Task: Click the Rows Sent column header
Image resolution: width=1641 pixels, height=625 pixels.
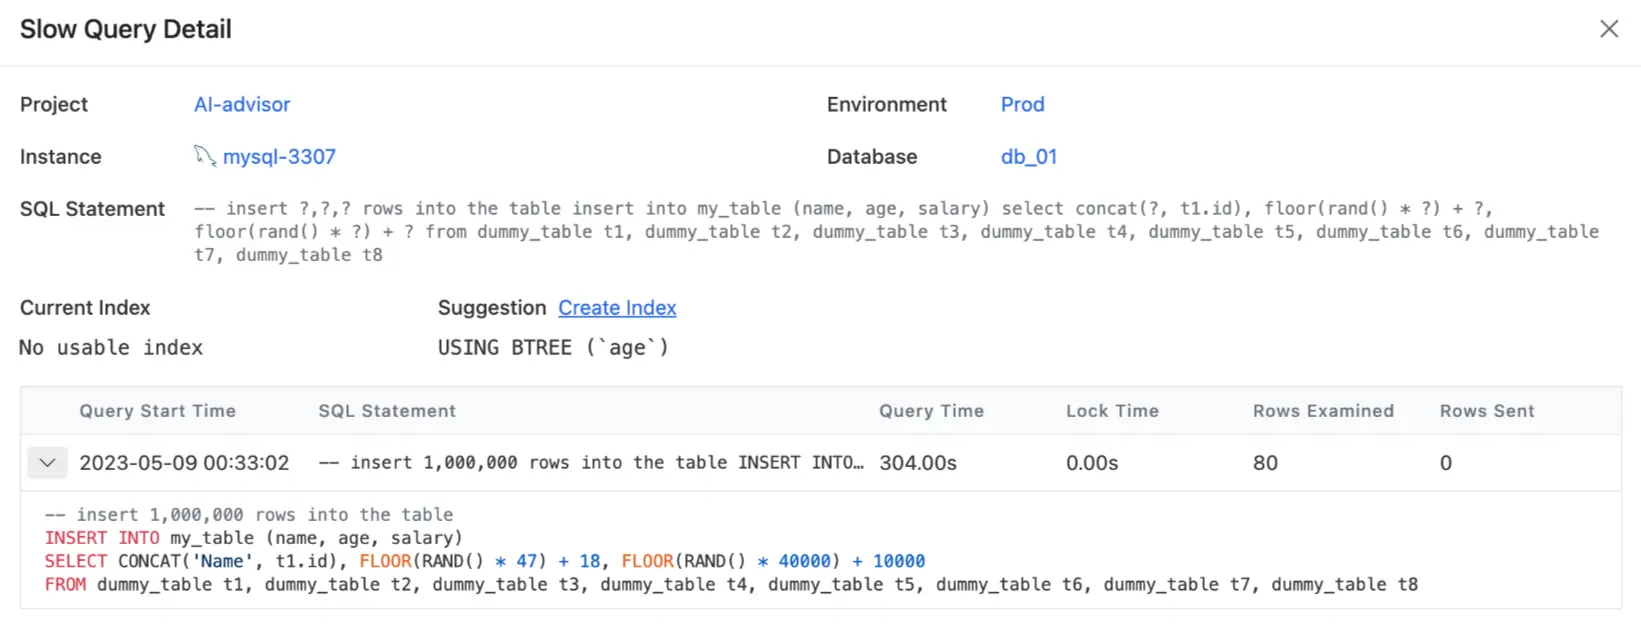Action: (x=1487, y=411)
